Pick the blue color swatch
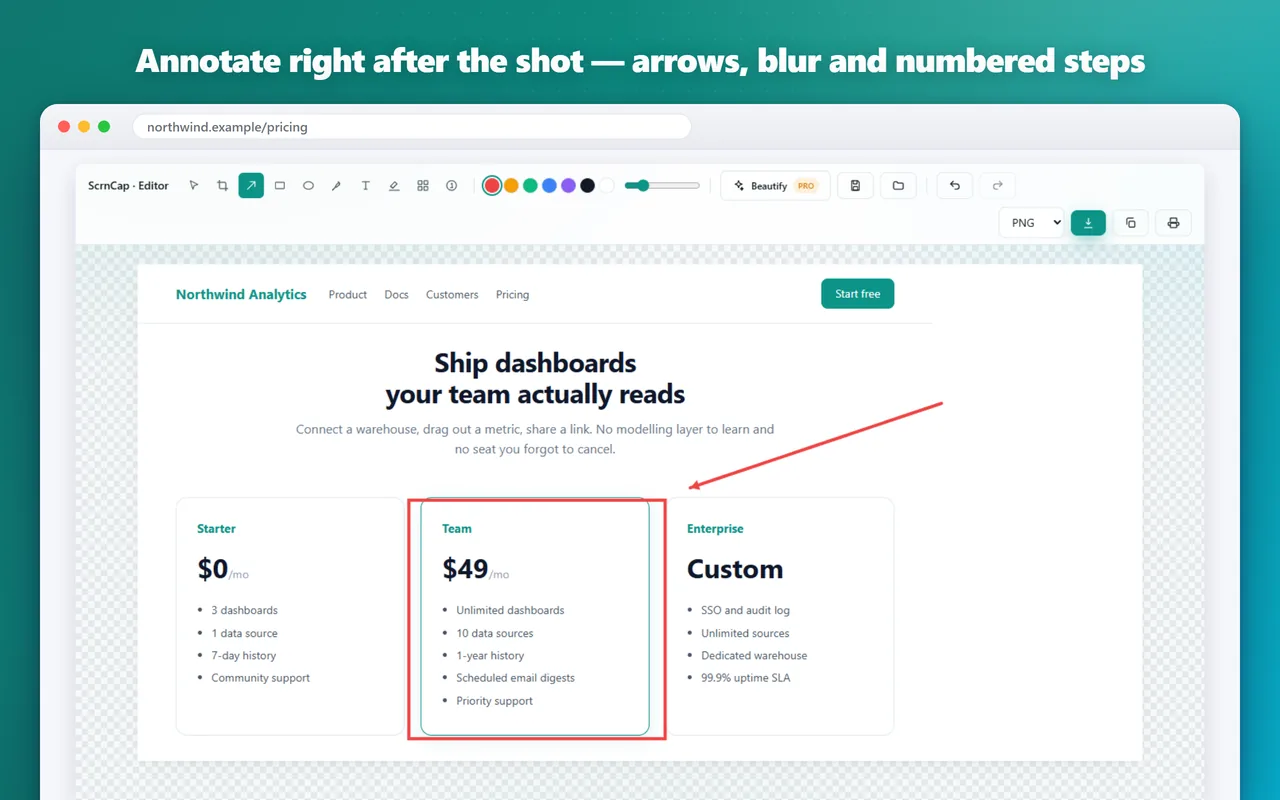The height and width of the screenshot is (800, 1280). [x=549, y=185]
